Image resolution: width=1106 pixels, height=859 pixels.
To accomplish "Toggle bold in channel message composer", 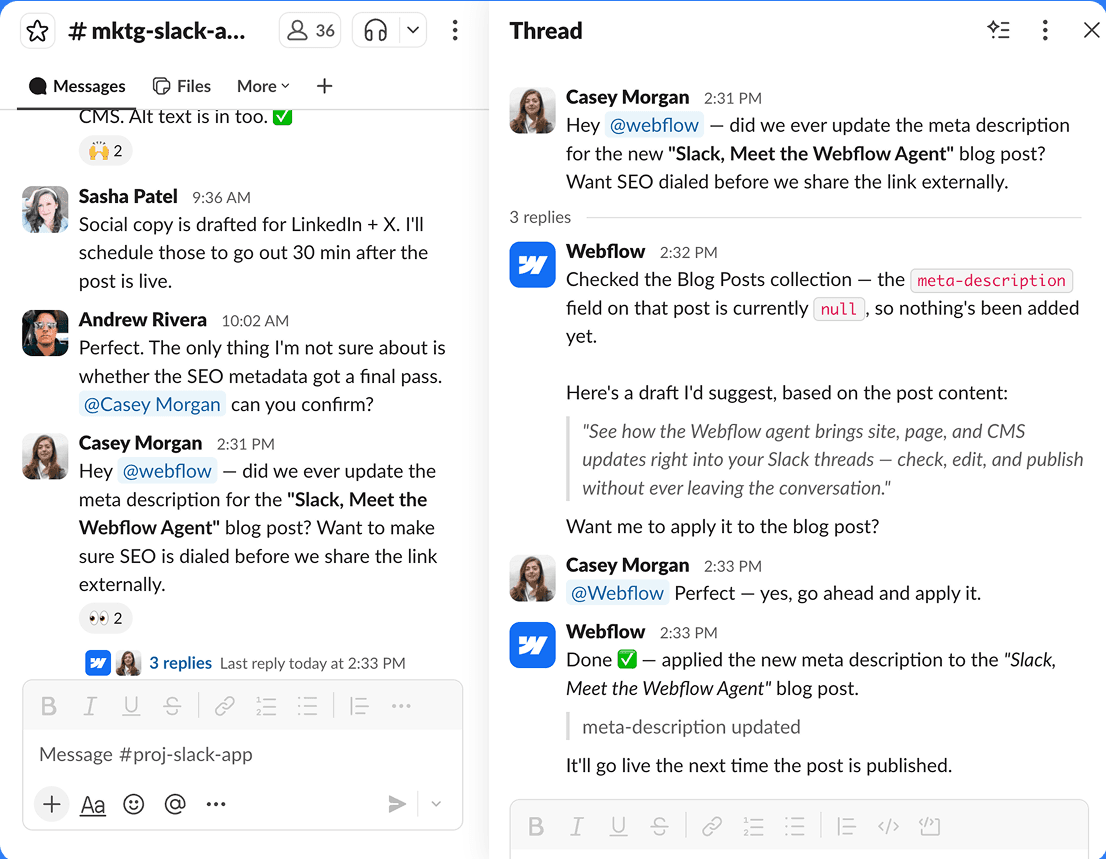I will point(49,706).
